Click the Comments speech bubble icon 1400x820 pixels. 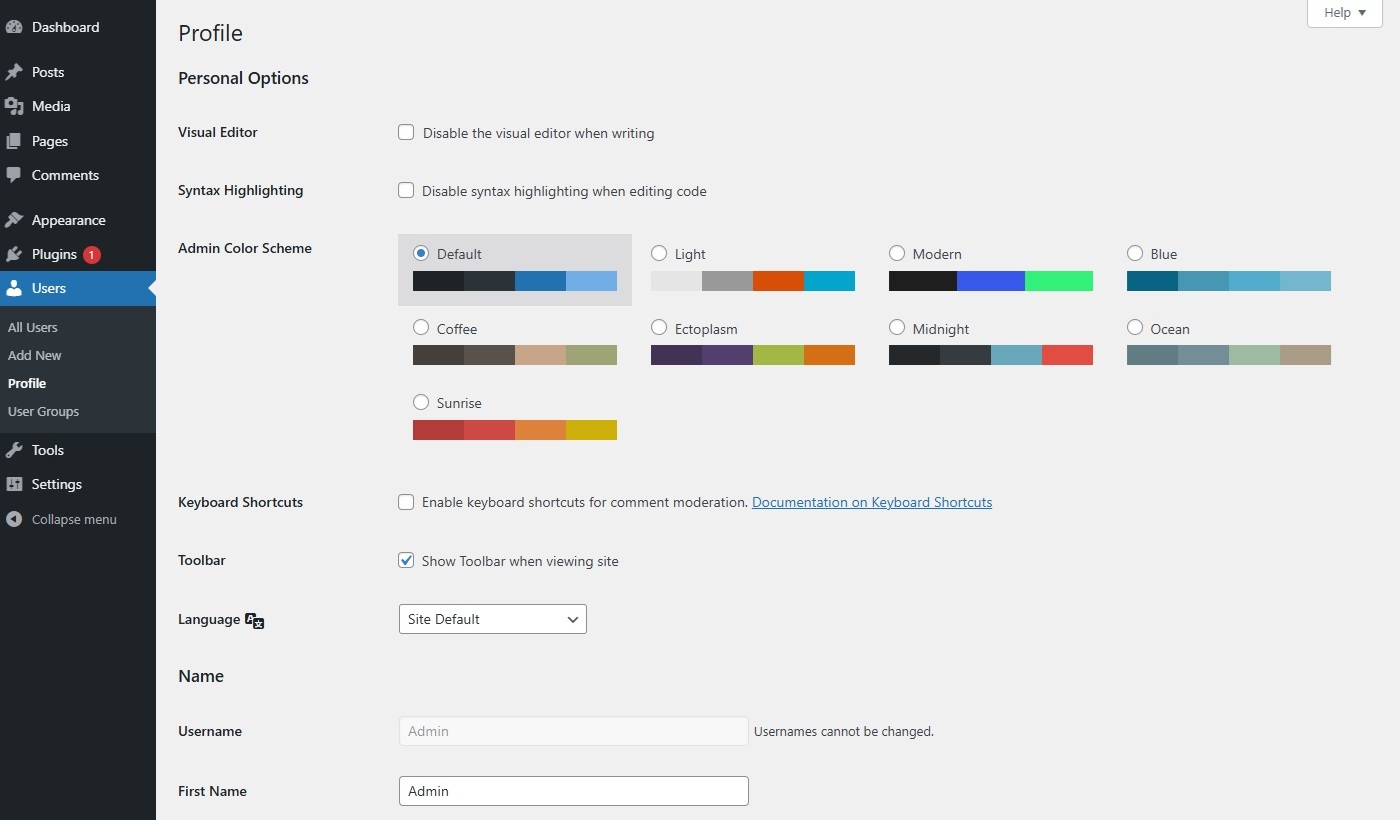14,175
